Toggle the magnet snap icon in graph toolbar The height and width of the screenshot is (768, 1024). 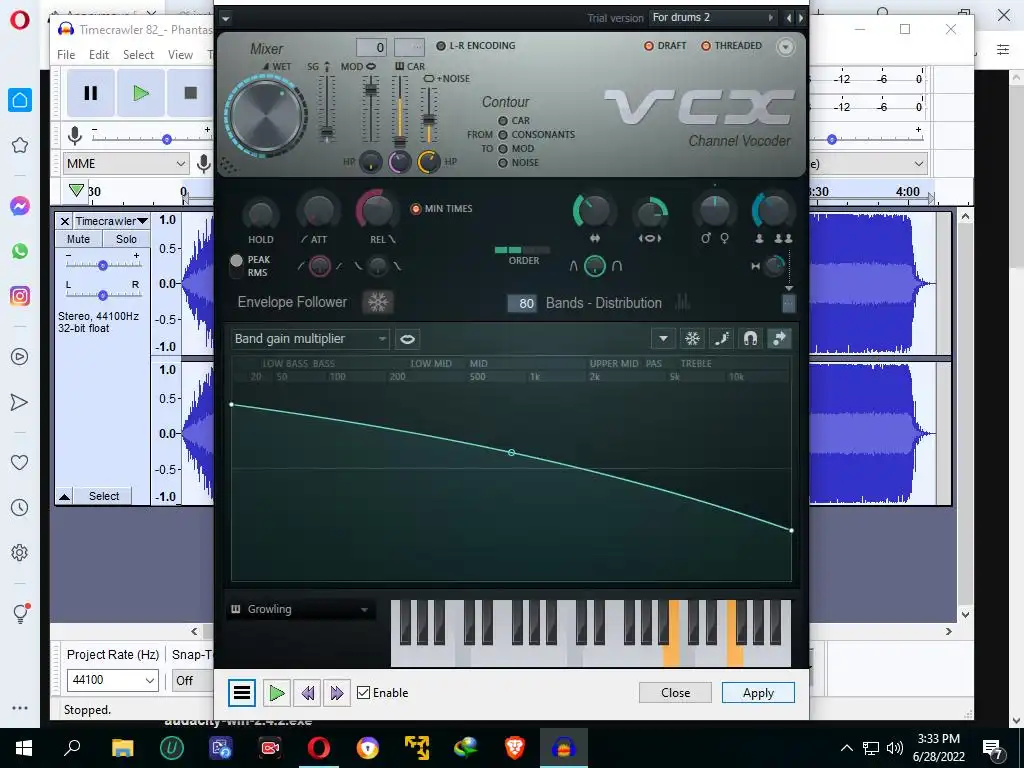(x=750, y=338)
